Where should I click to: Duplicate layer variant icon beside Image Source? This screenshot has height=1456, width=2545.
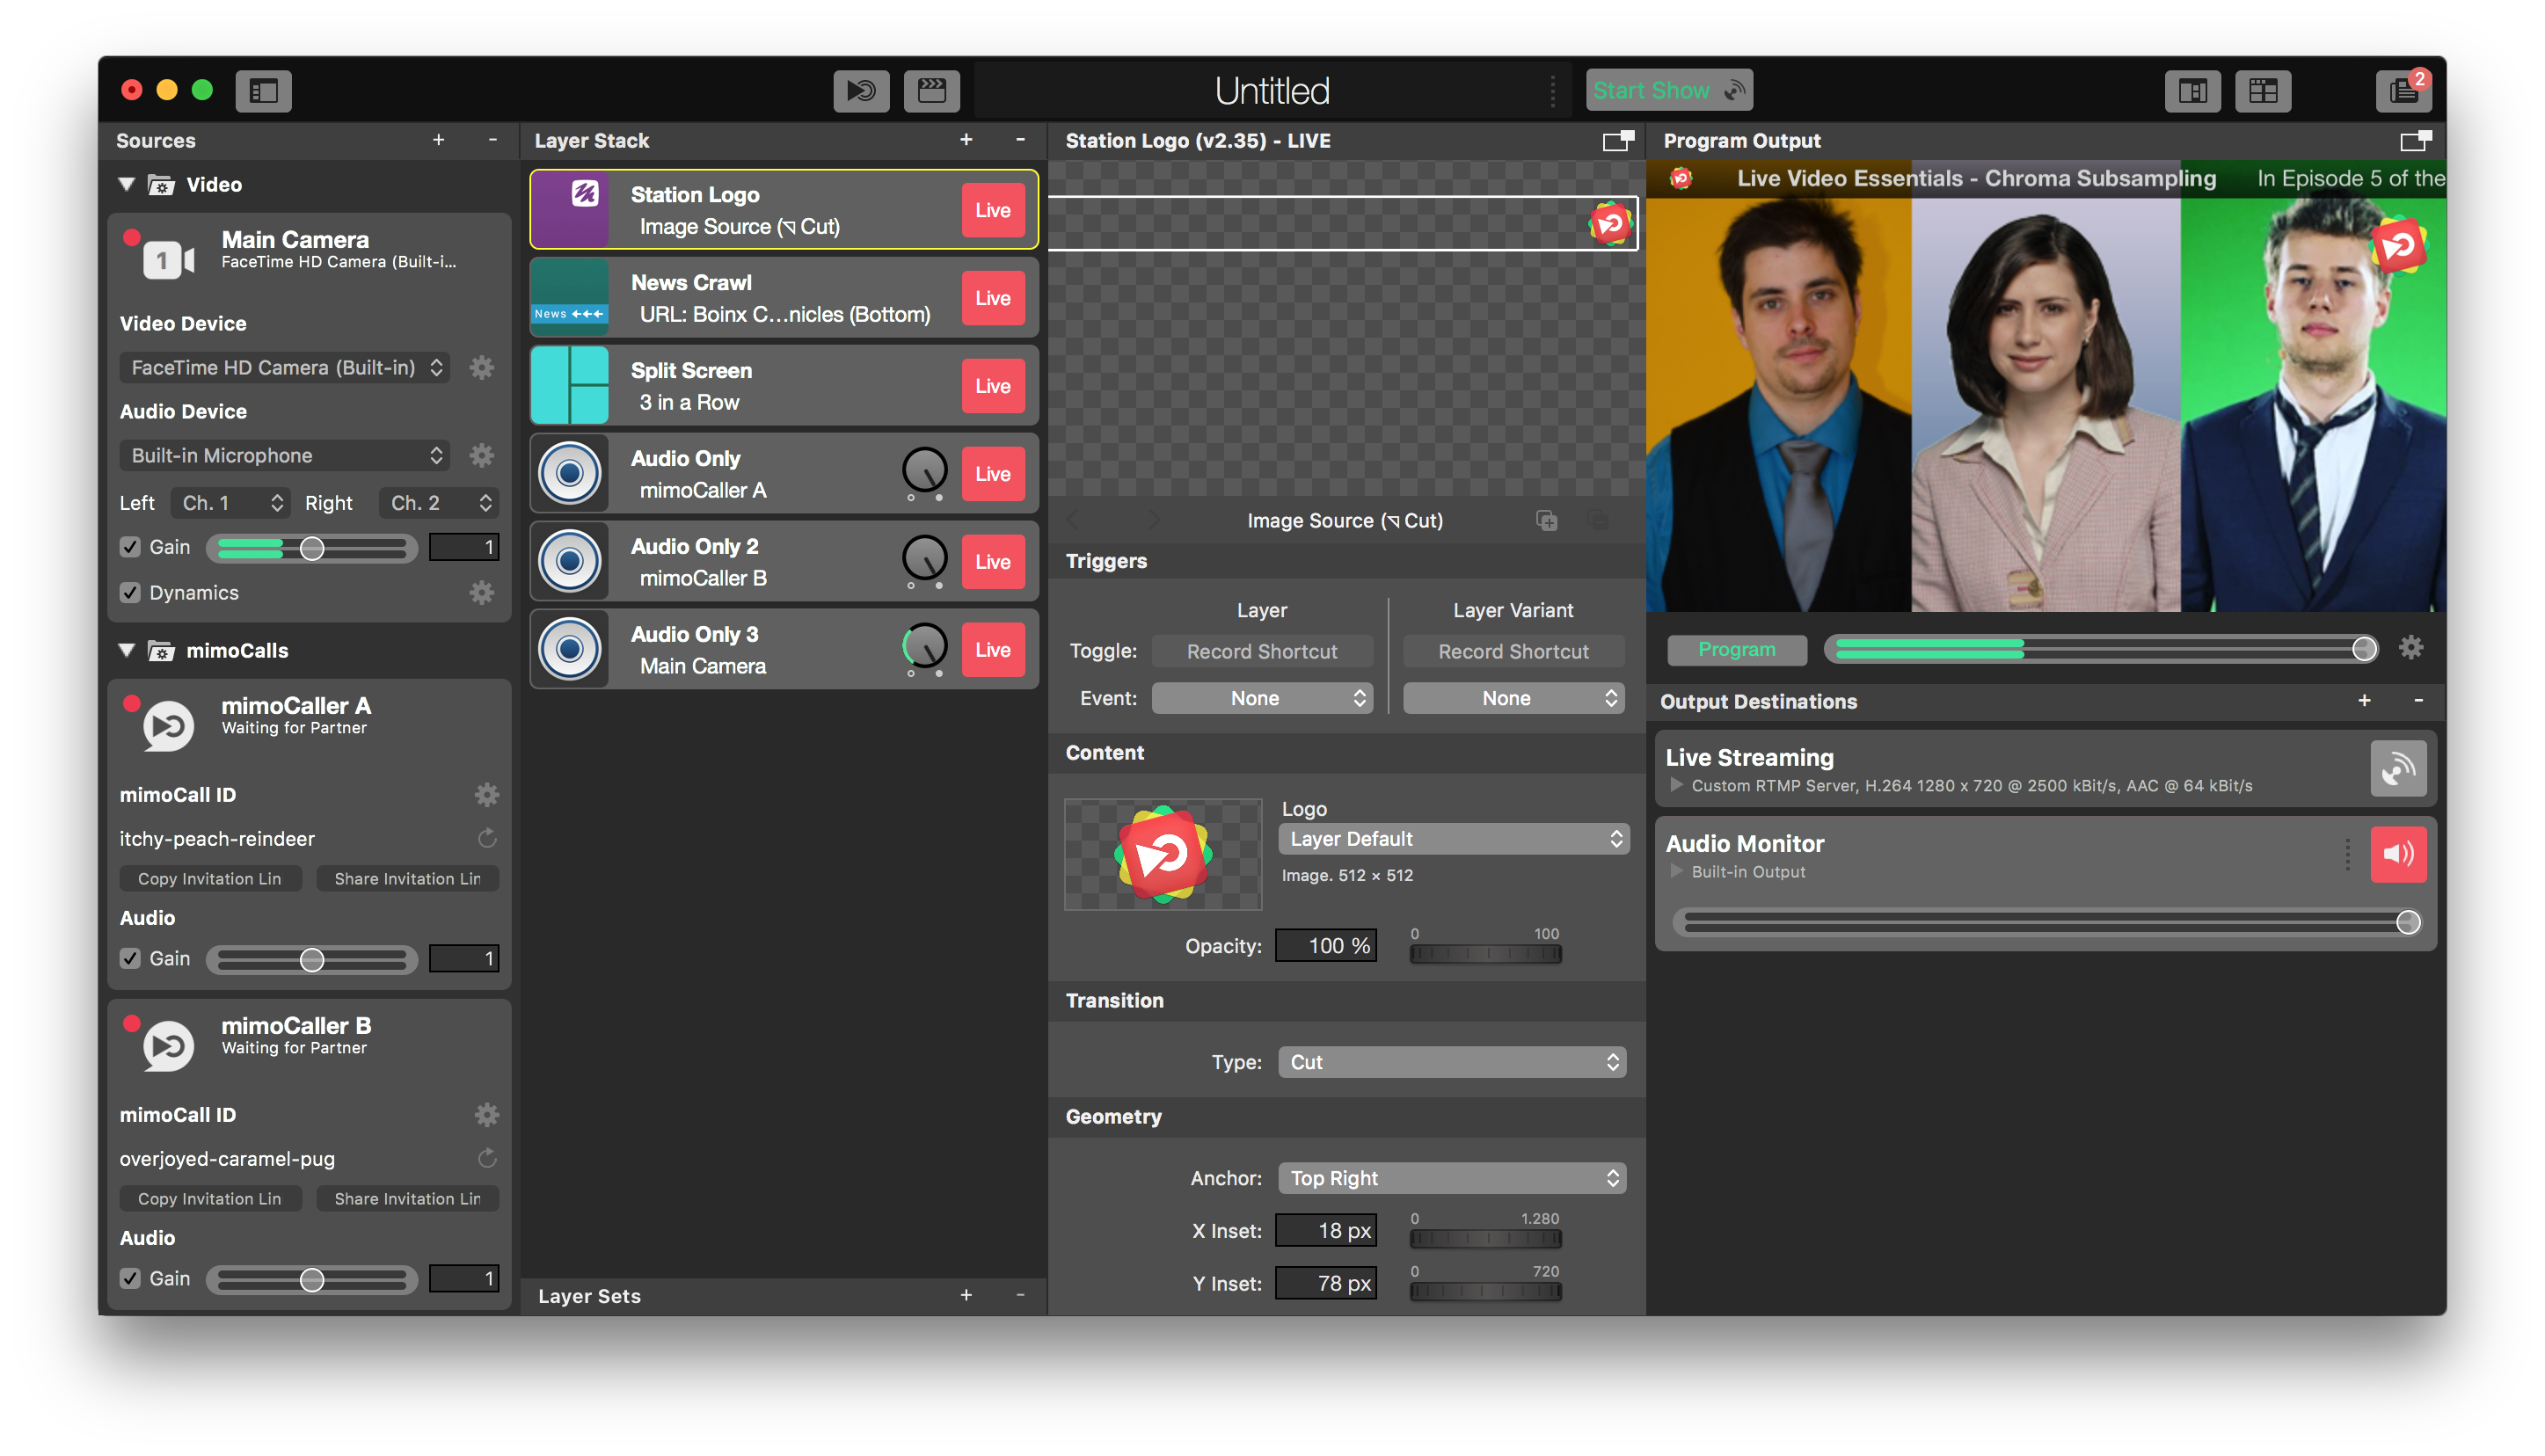point(1546,521)
